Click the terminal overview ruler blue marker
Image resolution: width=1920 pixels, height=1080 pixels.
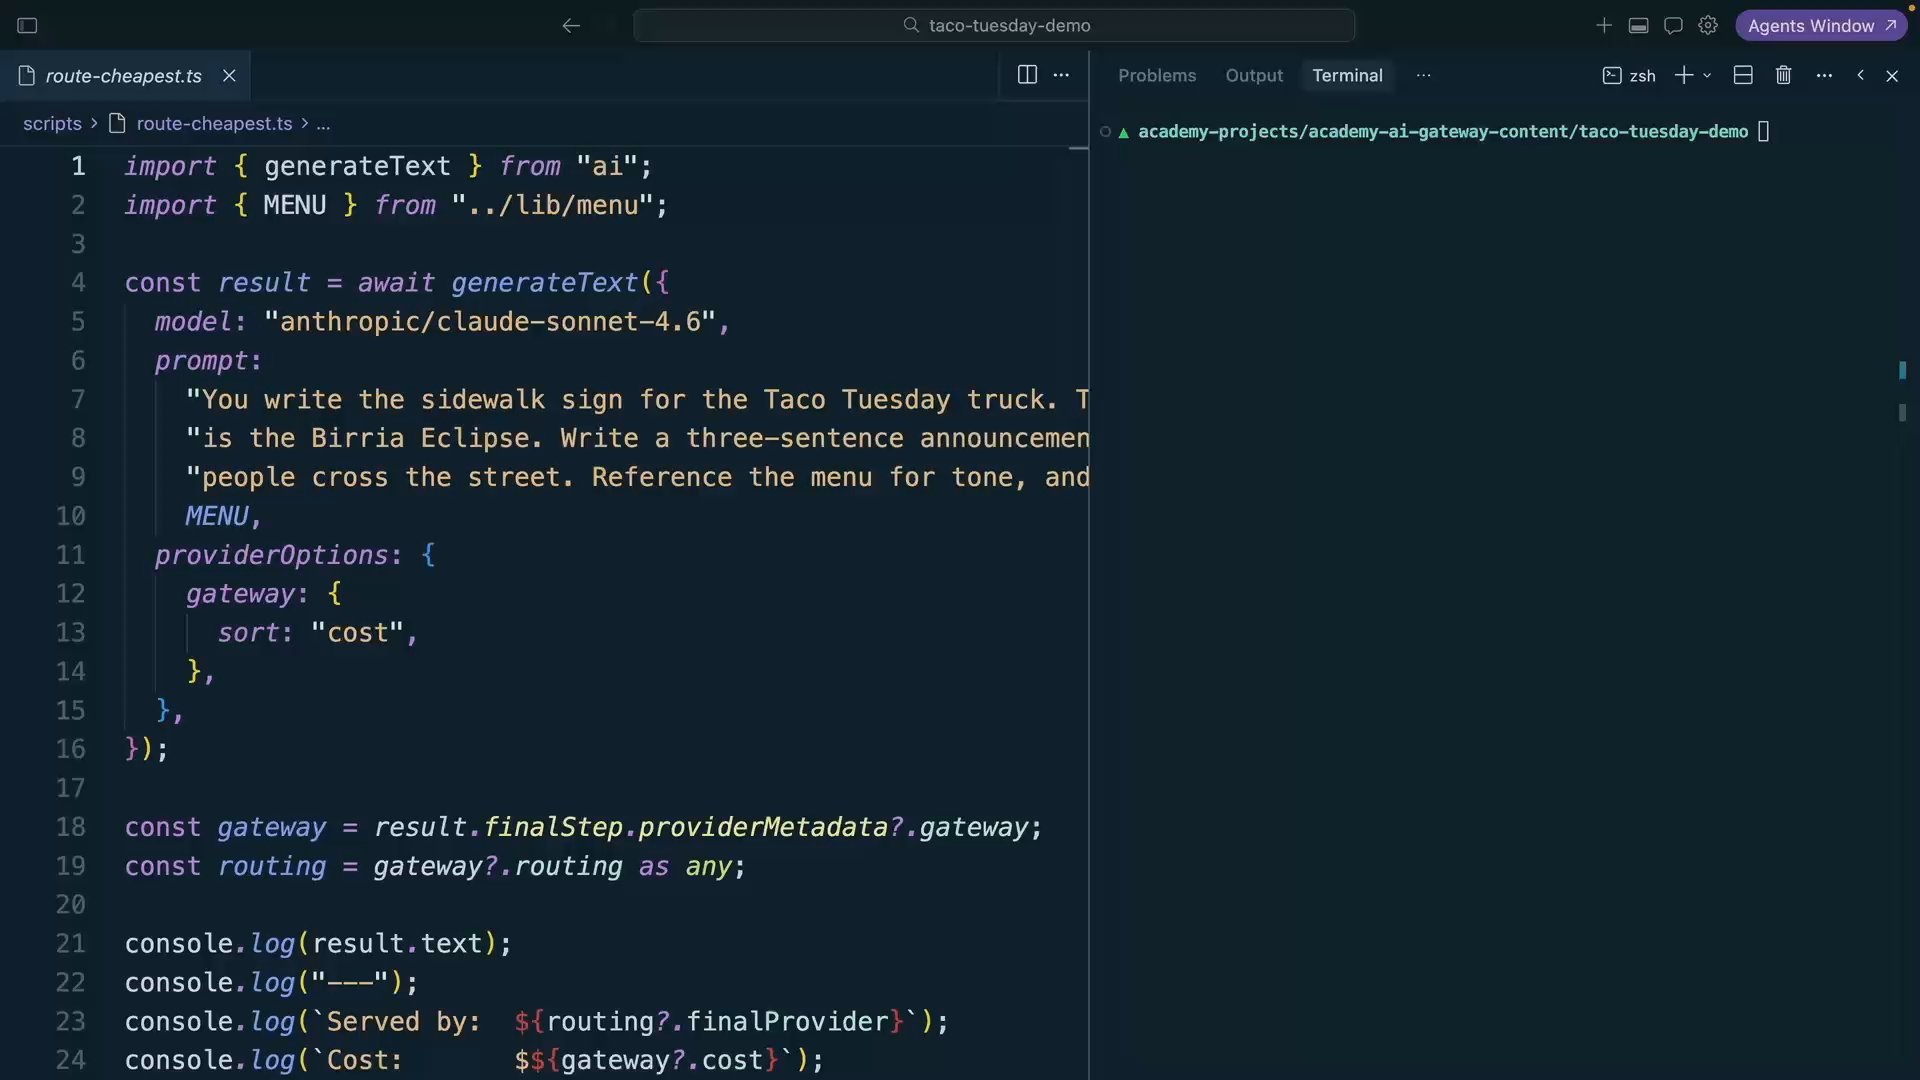click(1902, 371)
